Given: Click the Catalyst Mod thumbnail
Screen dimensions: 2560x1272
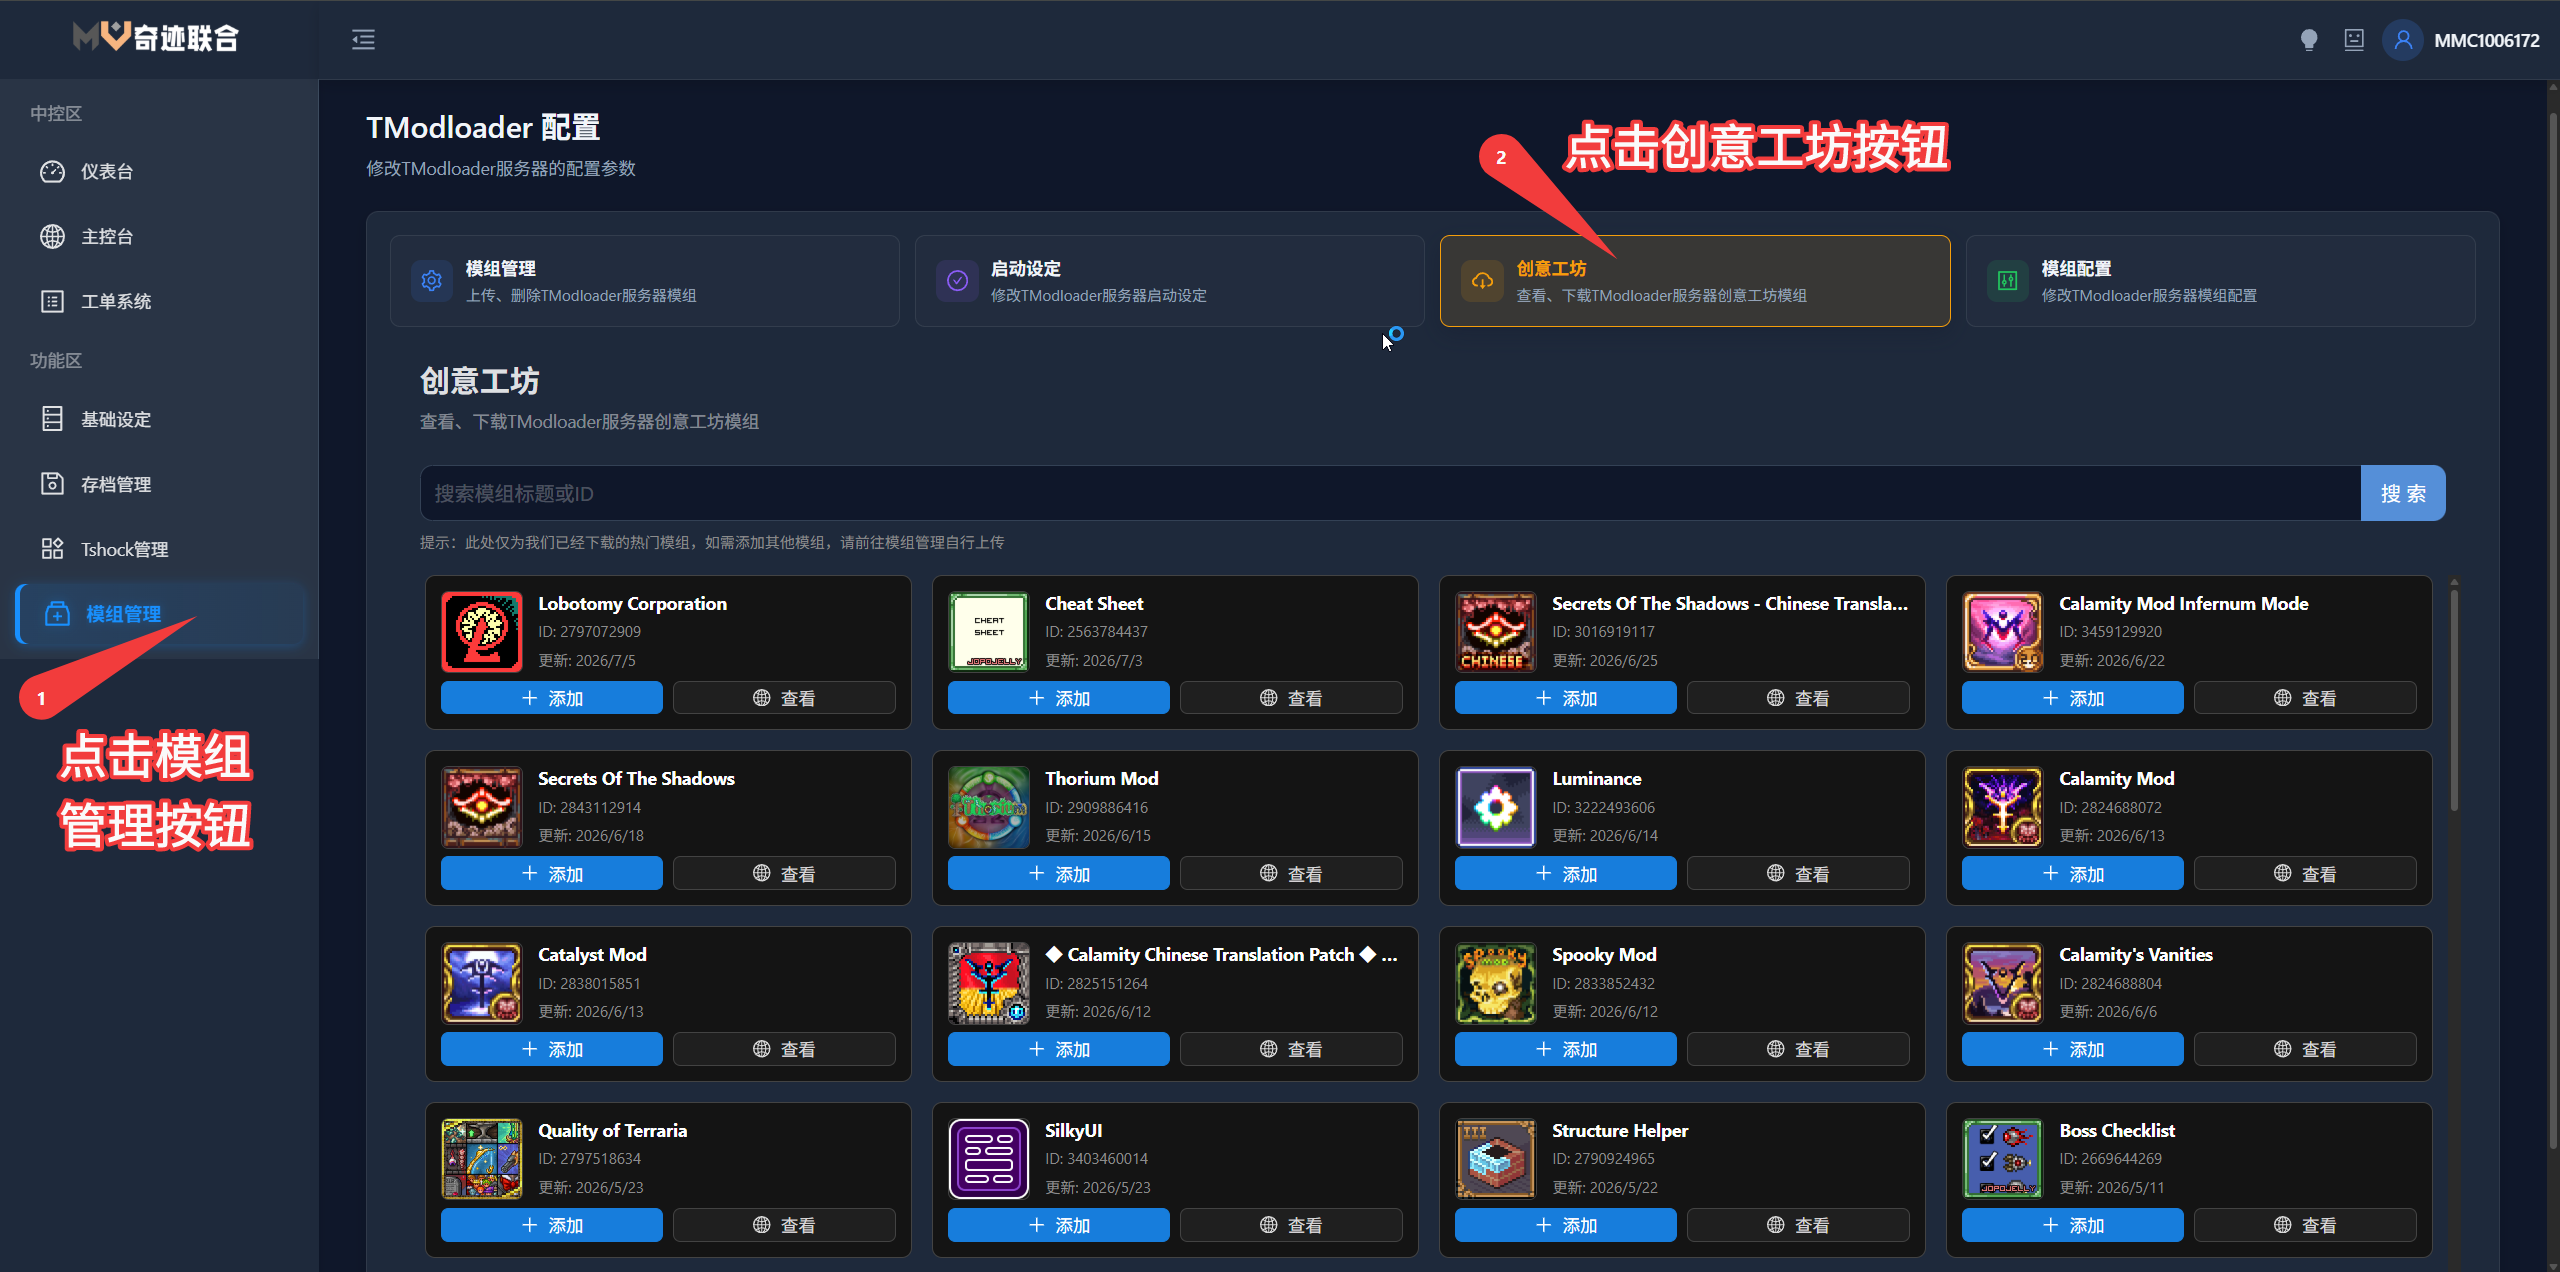Looking at the screenshot, I should pyautogui.click(x=482, y=983).
